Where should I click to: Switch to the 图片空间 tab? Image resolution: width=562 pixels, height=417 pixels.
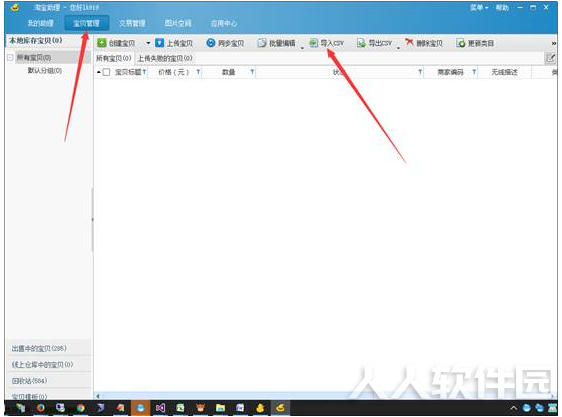[x=178, y=23]
